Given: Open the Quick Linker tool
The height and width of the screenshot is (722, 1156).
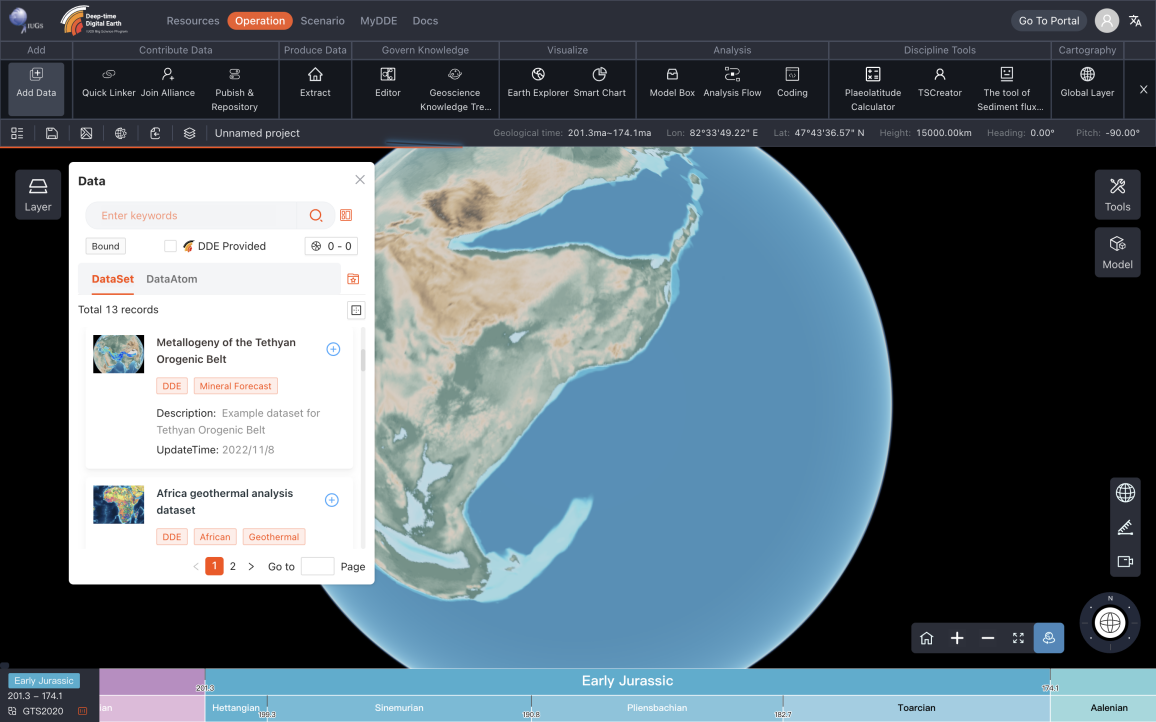Looking at the screenshot, I should click(108, 82).
